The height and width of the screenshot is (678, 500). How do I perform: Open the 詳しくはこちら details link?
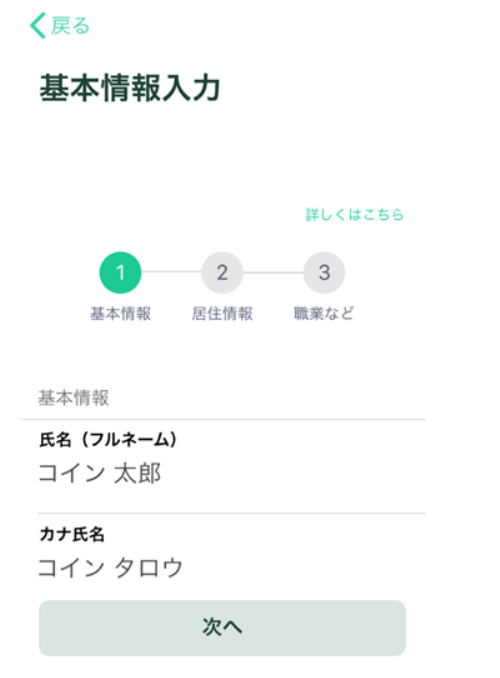coord(355,214)
